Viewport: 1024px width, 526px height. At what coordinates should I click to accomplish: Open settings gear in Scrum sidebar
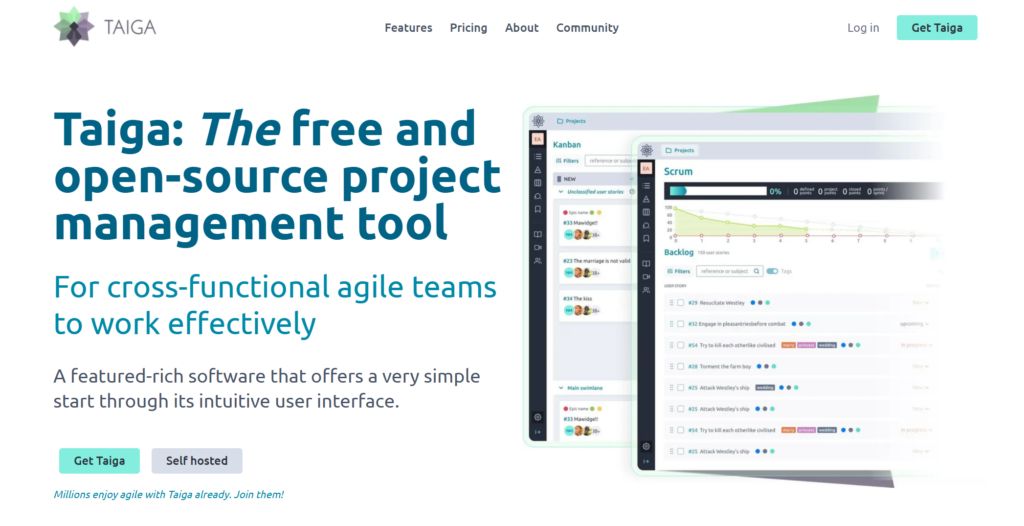click(x=646, y=446)
